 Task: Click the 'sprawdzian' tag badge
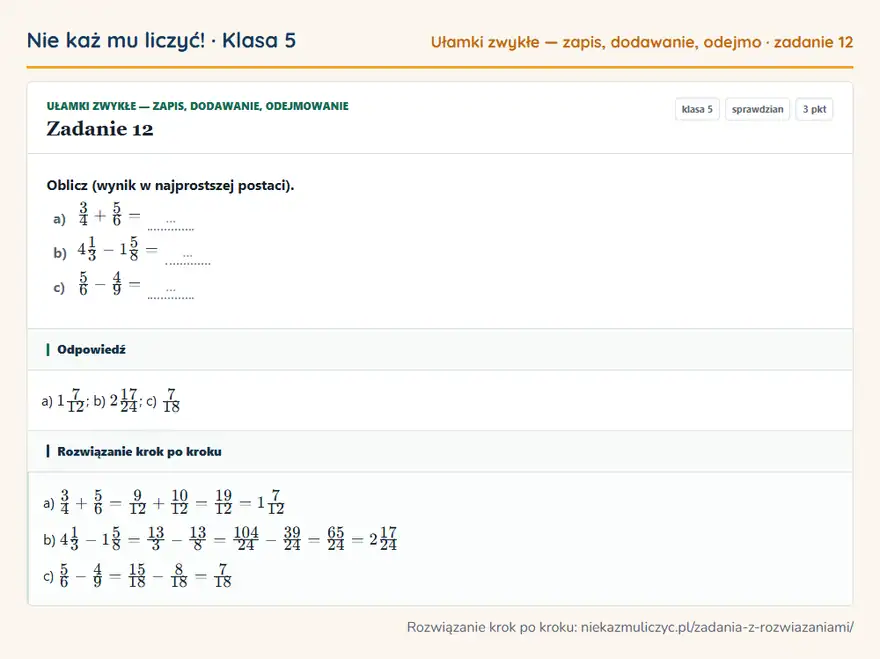[x=757, y=109]
